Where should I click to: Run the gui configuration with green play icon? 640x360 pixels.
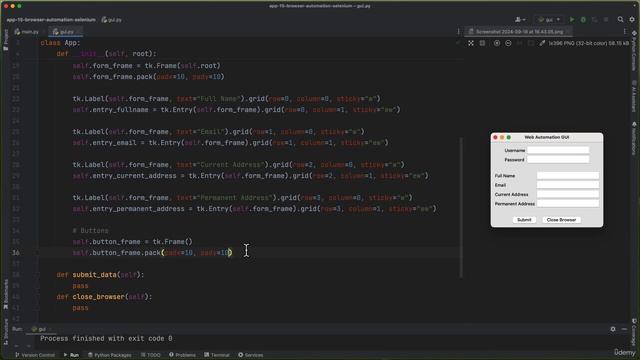point(572,20)
